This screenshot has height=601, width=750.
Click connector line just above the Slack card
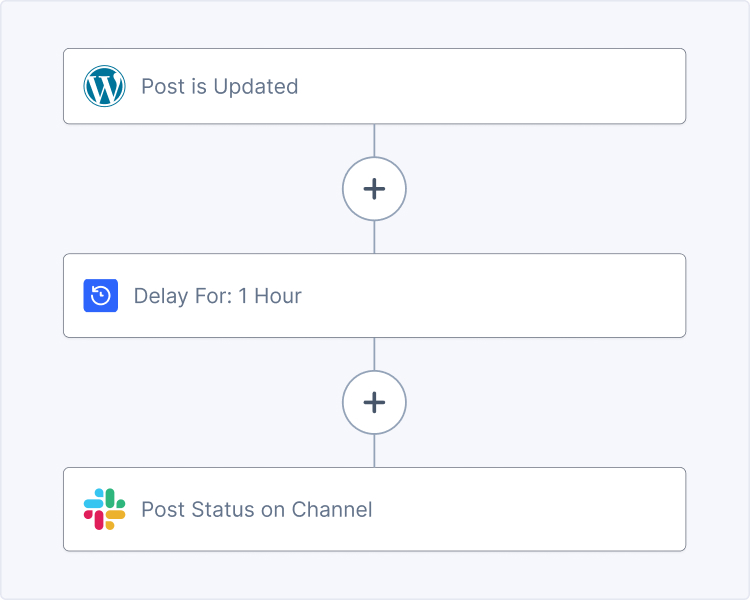pyautogui.click(x=374, y=451)
